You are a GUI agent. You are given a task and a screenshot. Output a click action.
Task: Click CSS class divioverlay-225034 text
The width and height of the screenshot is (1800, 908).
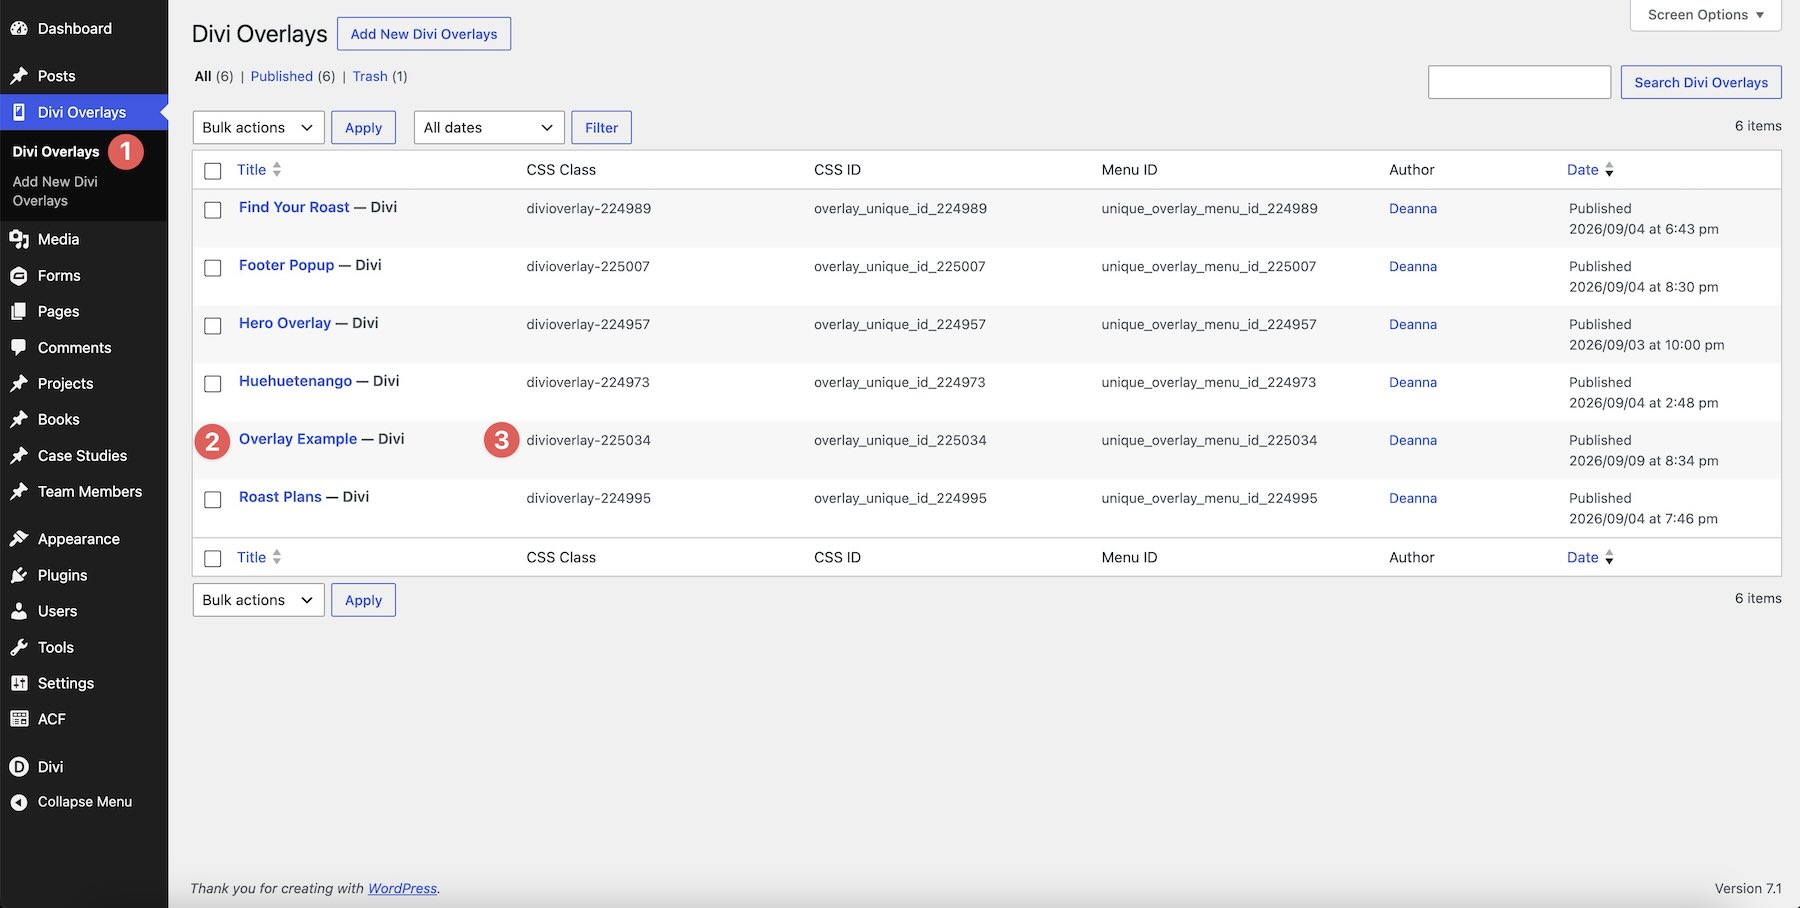coord(588,440)
